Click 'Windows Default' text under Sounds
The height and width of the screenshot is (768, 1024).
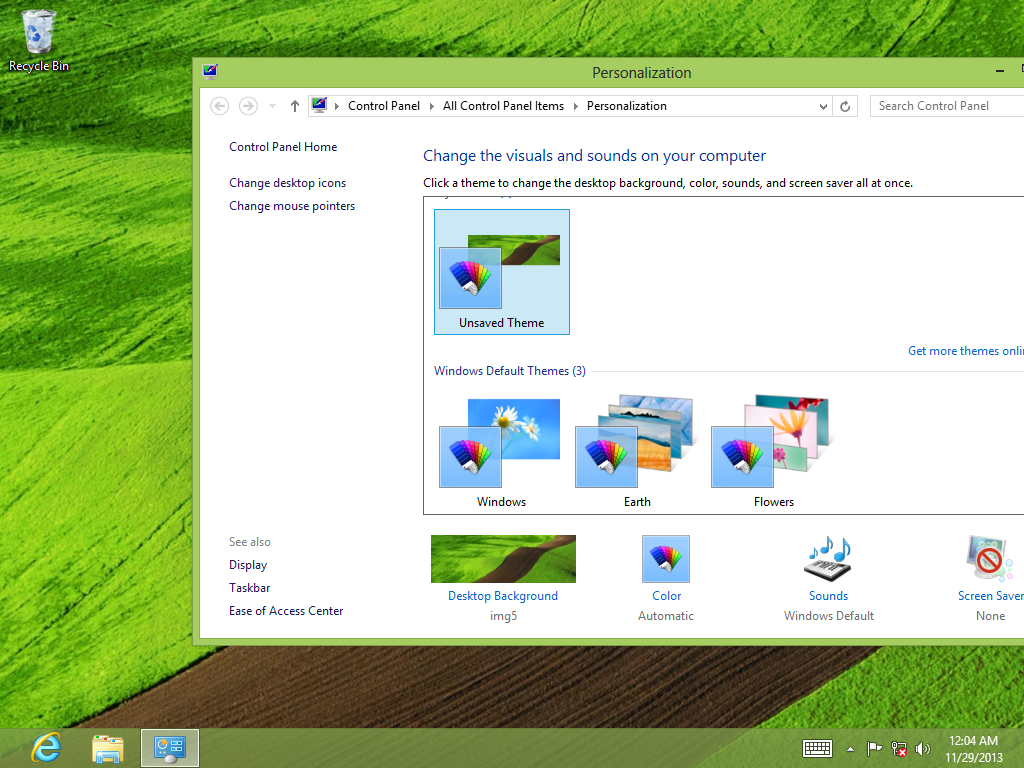point(829,616)
